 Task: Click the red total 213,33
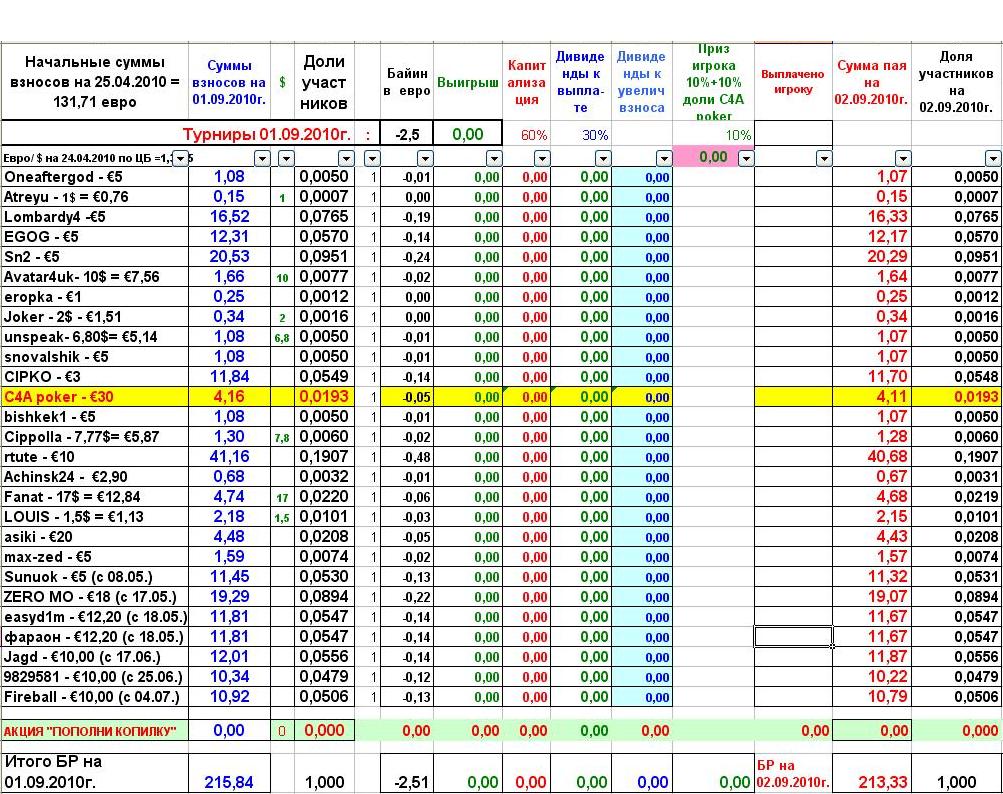point(883,782)
